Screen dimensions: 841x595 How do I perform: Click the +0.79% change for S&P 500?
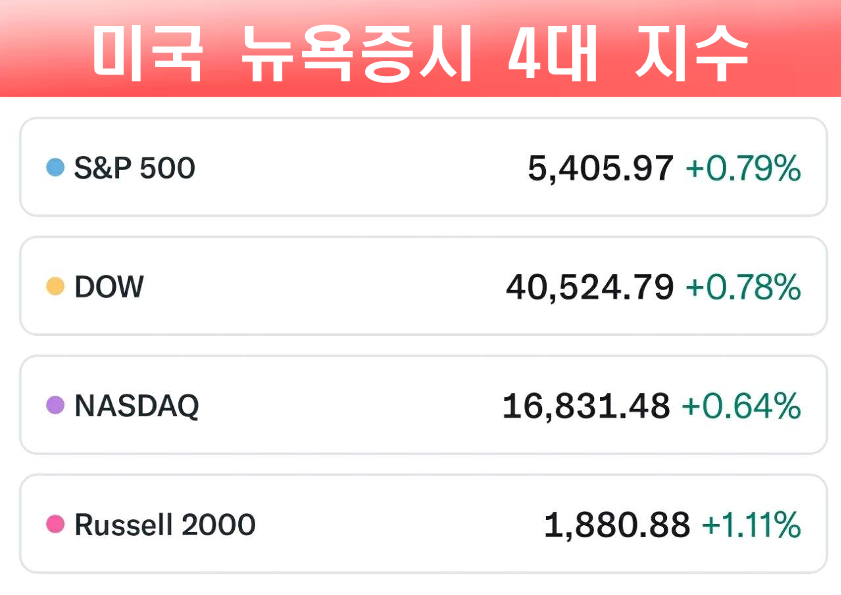pos(743,168)
